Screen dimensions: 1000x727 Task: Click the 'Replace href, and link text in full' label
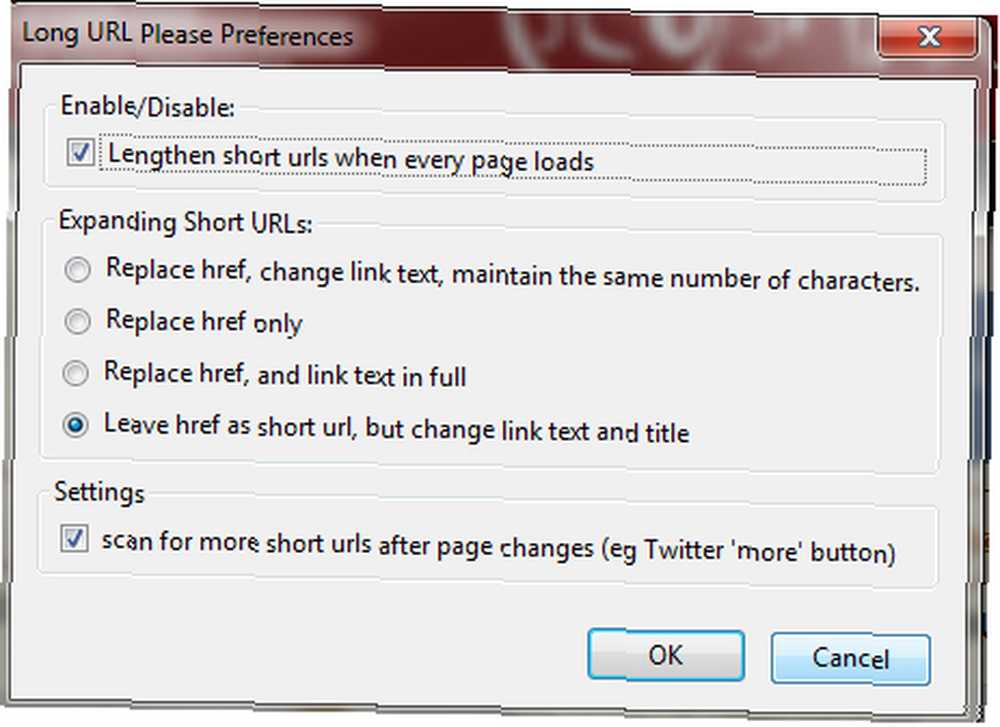pos(285,374)
